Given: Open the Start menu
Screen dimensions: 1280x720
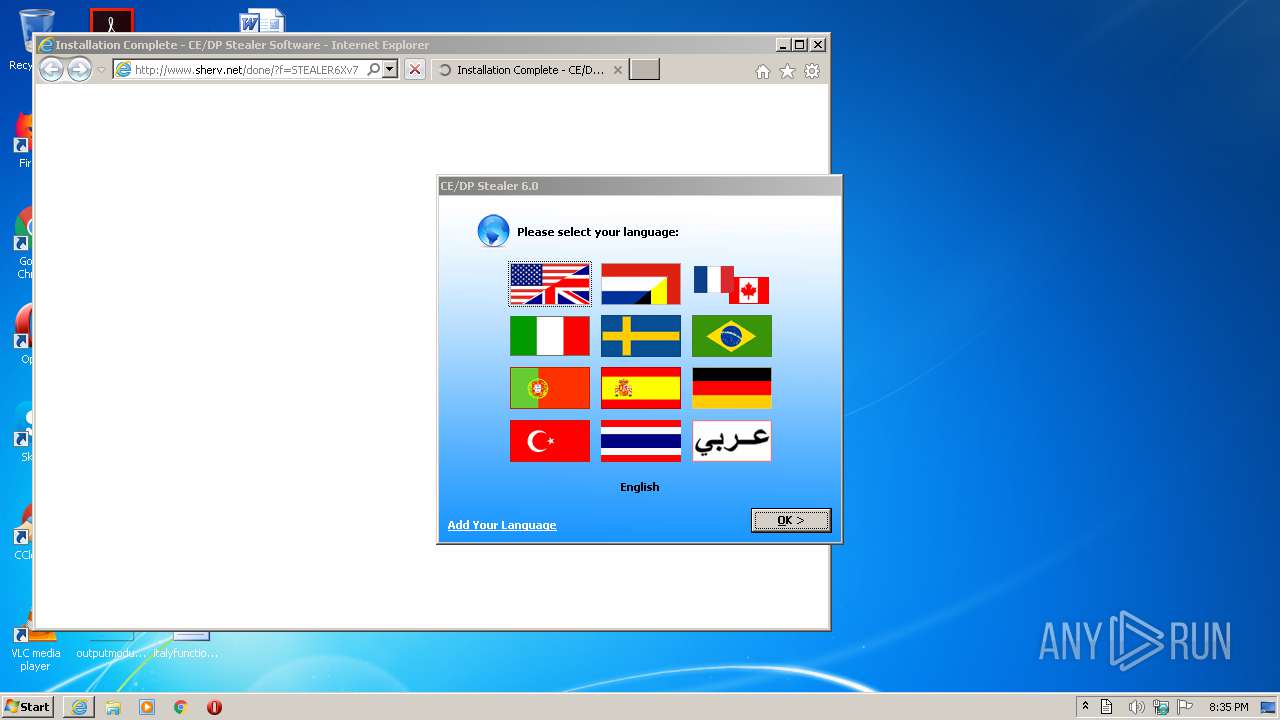Looking at the screenshot, I should [x=27, y=706].
